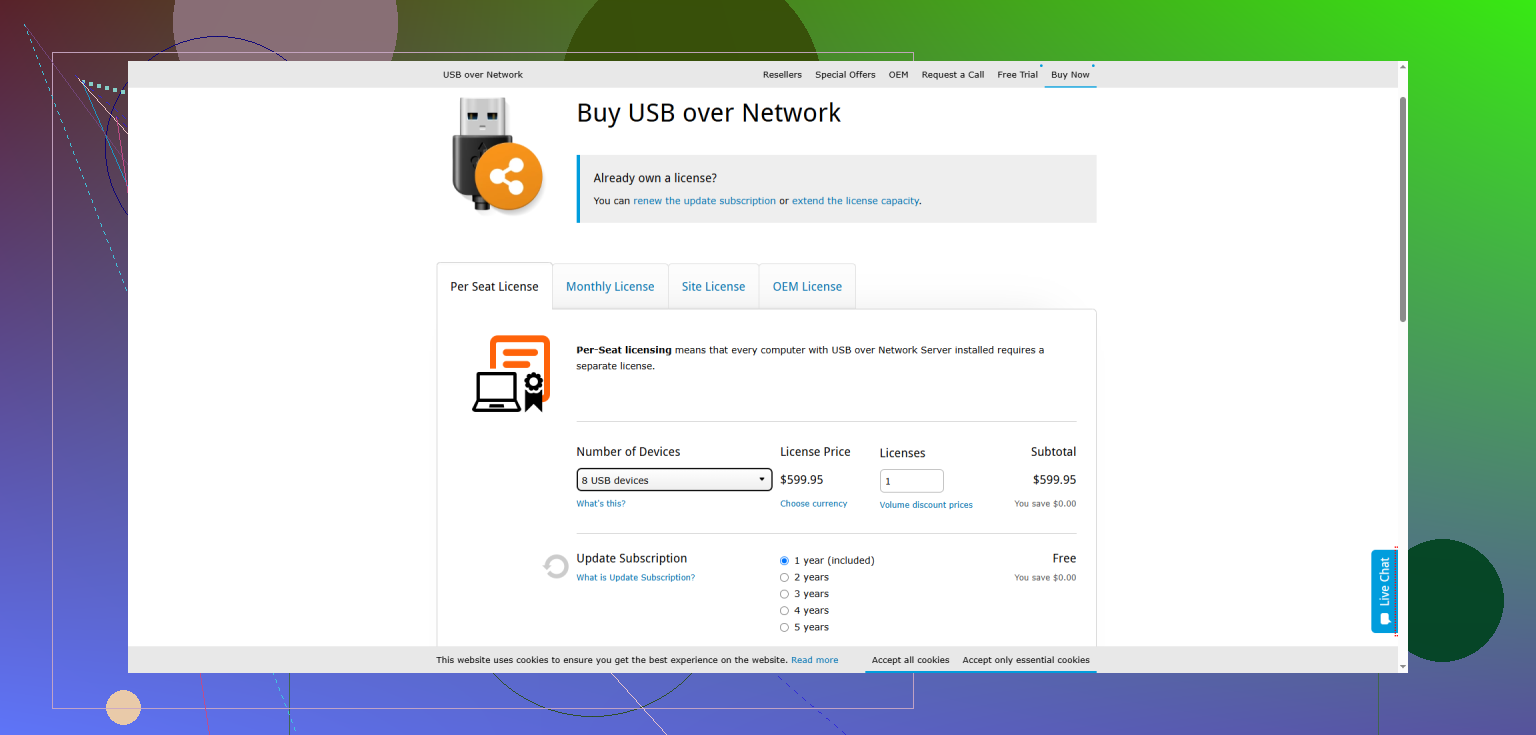Open the Site License tab

click(713, 287)
